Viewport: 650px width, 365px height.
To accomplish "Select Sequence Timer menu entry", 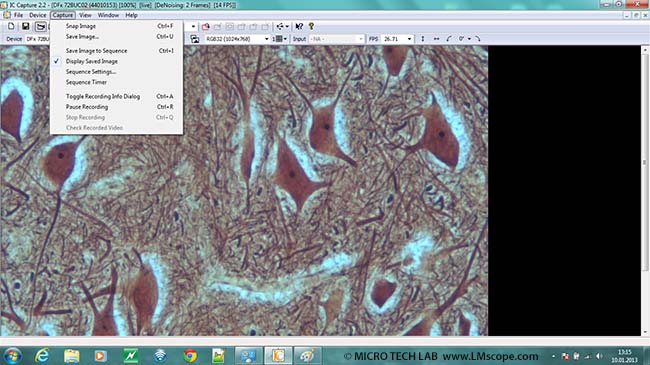I will 116,82.
